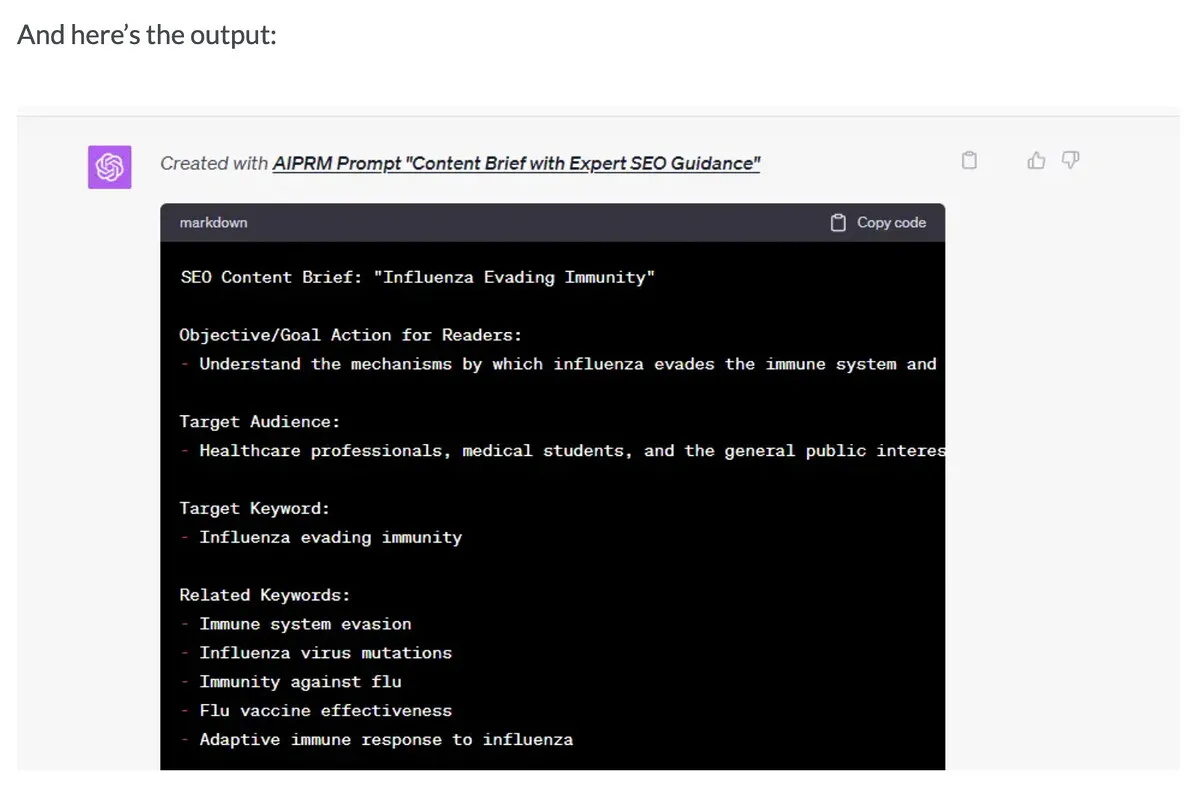Open the AIPRM Prompt link
This screenshot has width=1200, height=792.
point(516,163)
